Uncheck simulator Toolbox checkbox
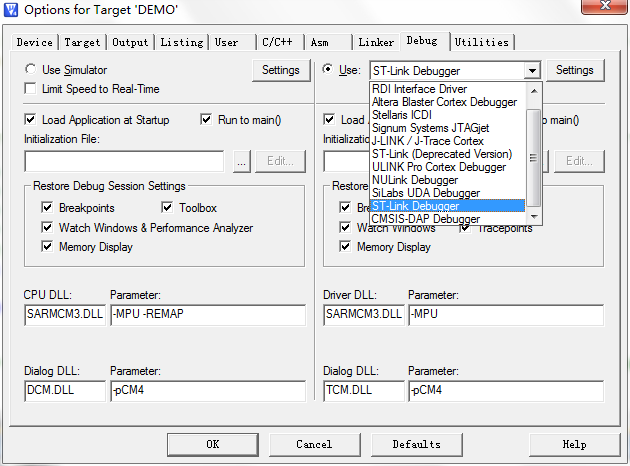 (167, 207)
